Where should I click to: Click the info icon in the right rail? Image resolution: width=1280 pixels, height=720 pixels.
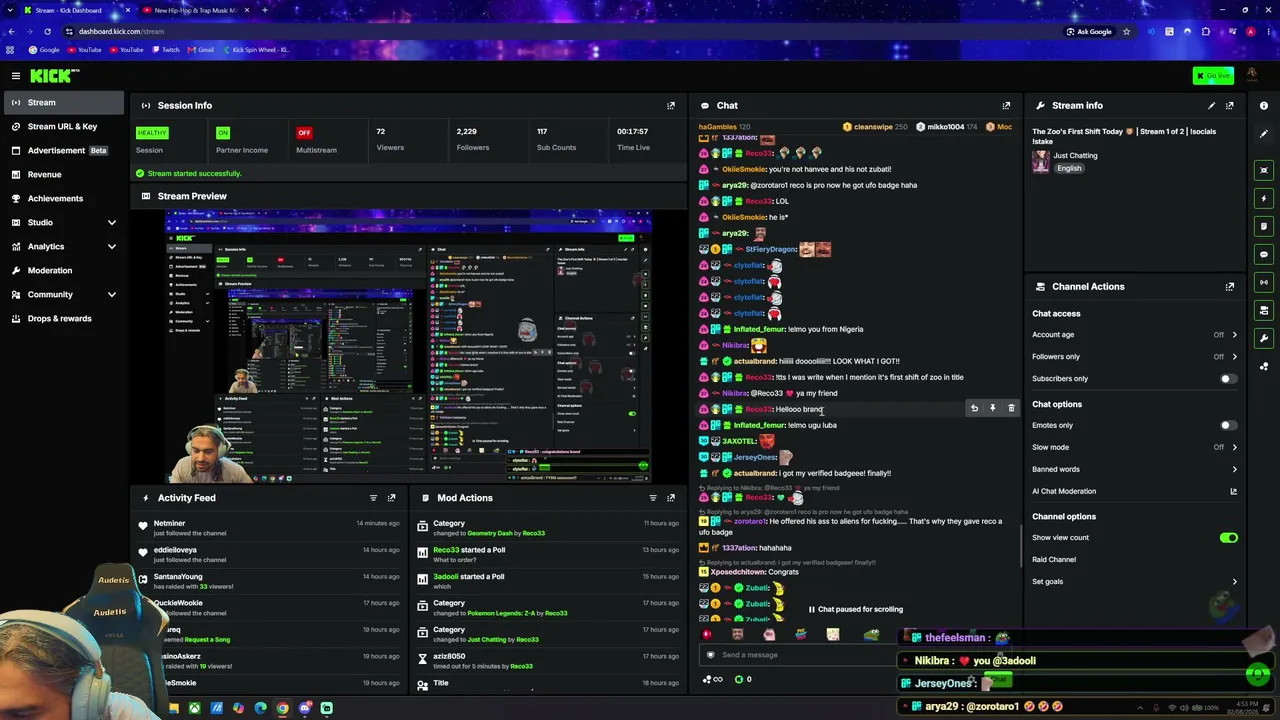1264,106
